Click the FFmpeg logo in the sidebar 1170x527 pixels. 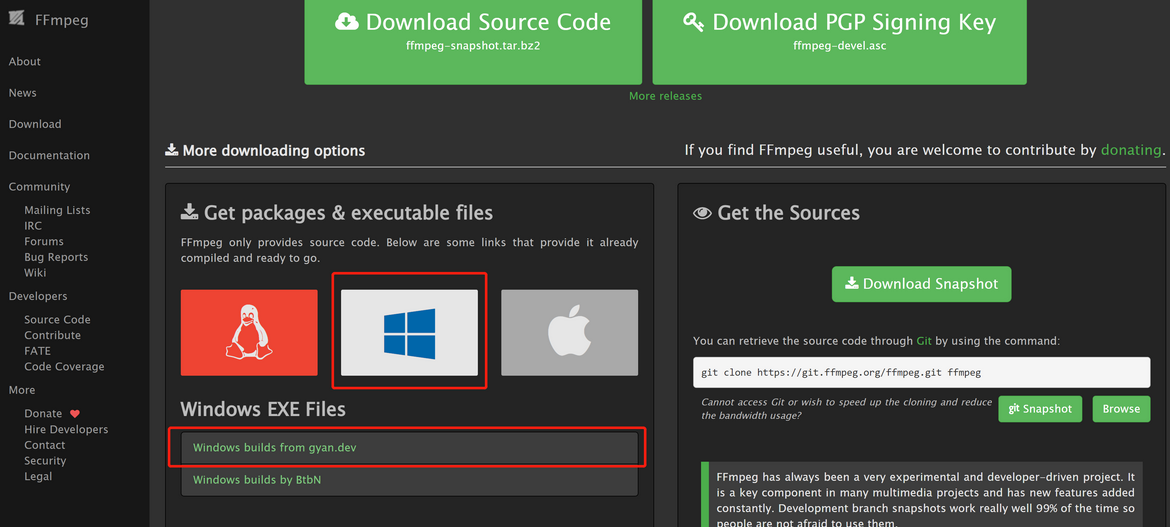point(17,20)
